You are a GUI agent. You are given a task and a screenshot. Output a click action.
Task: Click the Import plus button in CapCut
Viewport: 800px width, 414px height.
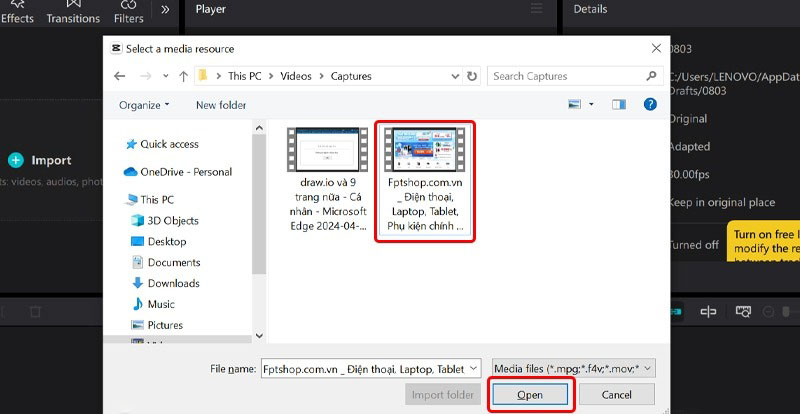(16, 160)
